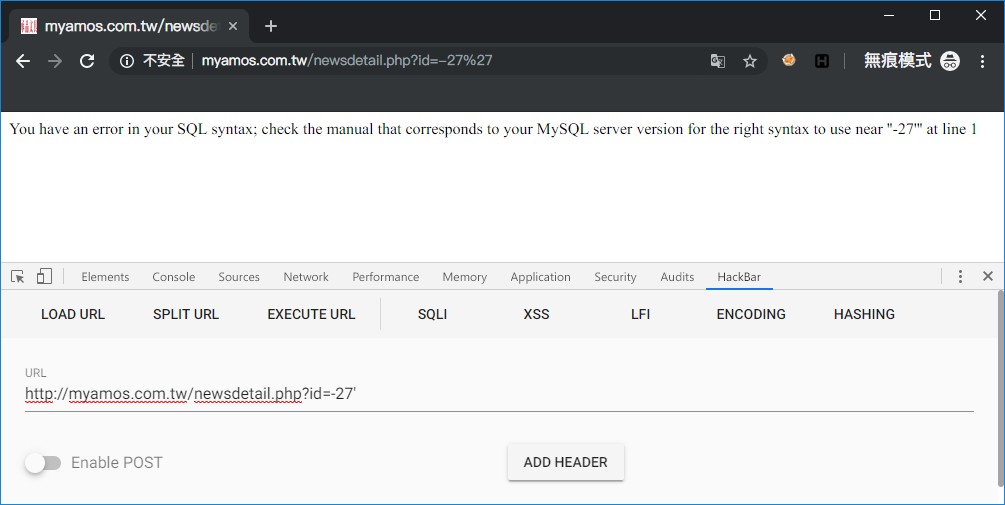Click the SQL syntax error message text
Screen dimensions: 1005x505
[x=493, y=129]
